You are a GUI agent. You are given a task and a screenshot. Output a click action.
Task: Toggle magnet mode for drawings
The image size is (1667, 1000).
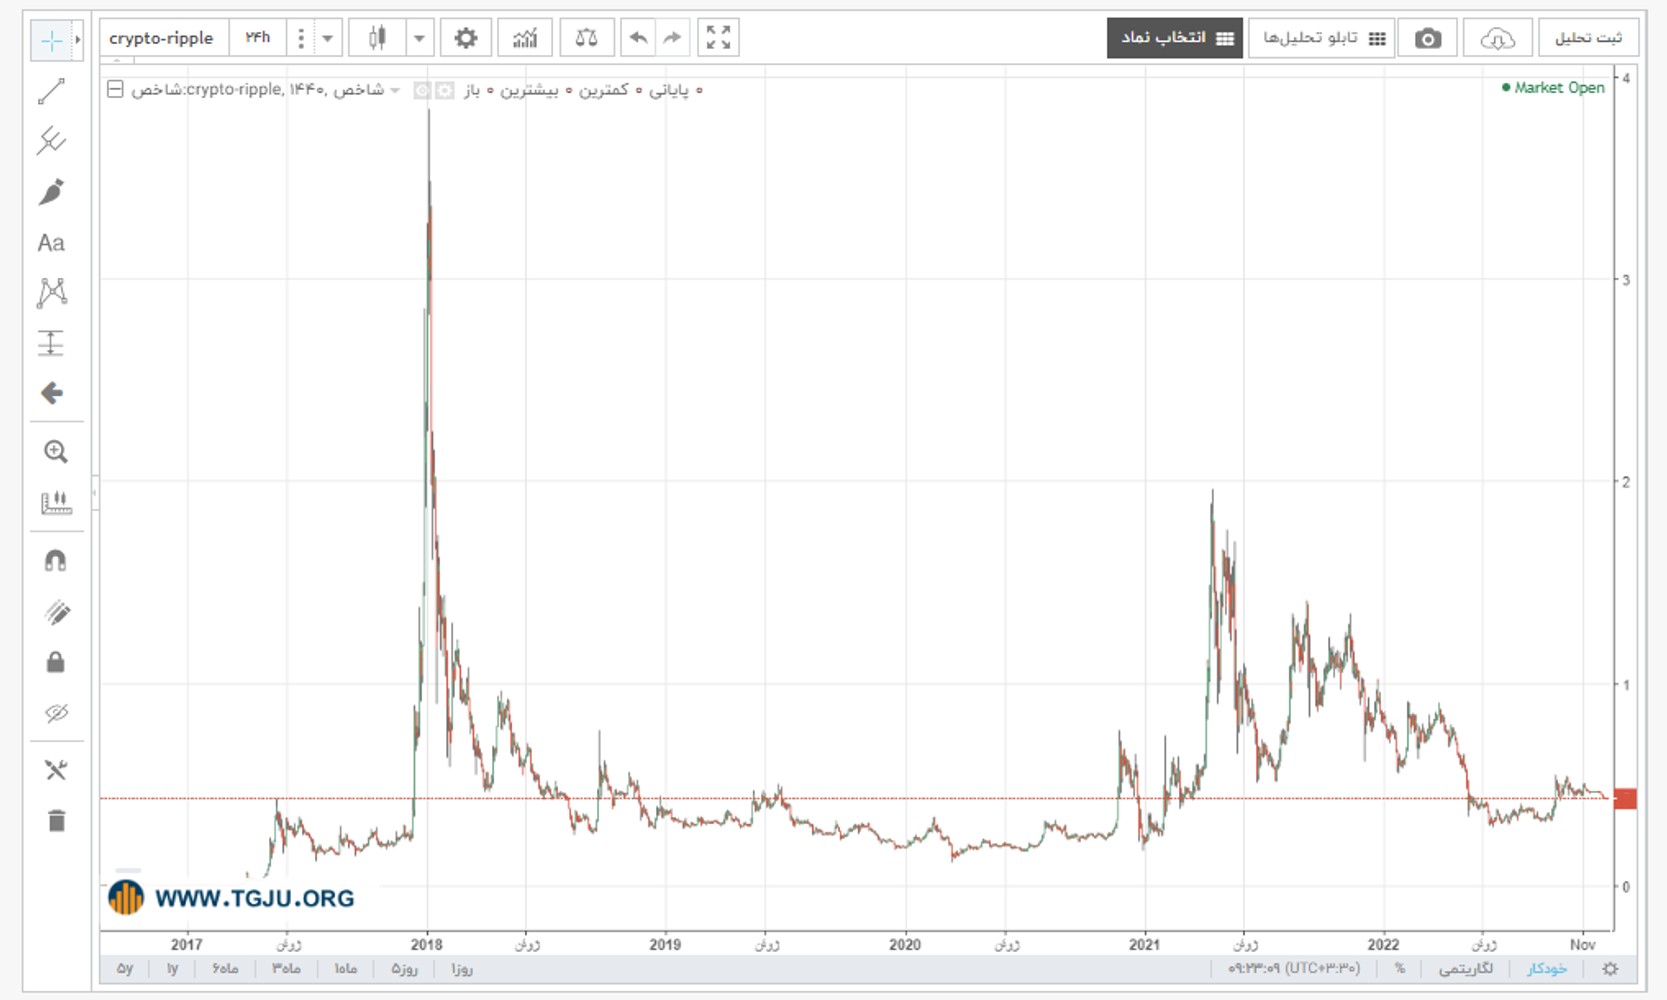tap(56, 561)
